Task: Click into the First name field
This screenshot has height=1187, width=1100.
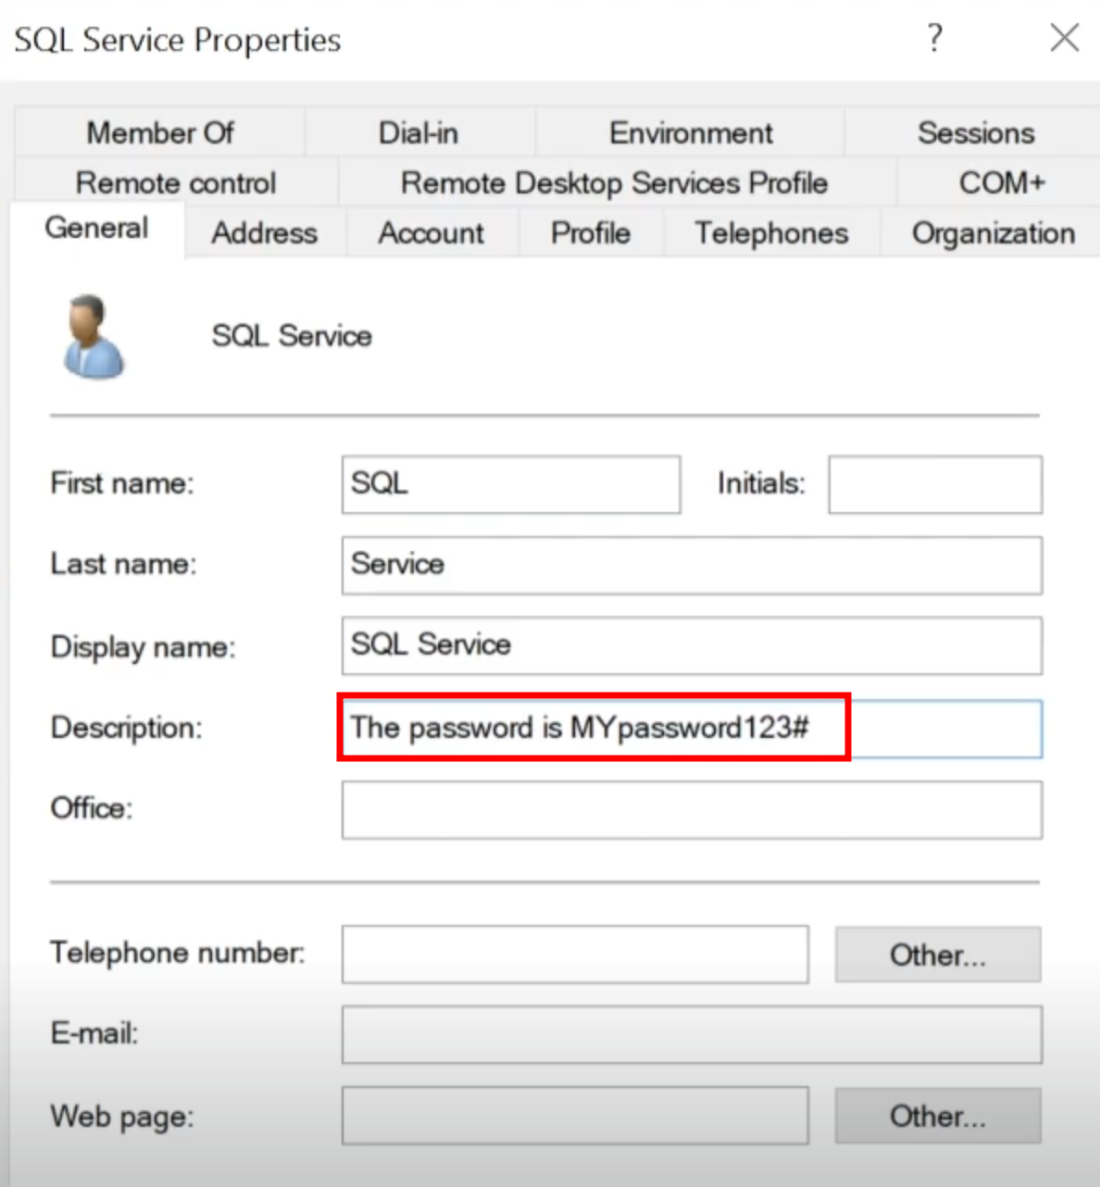Action: point(510,484)
